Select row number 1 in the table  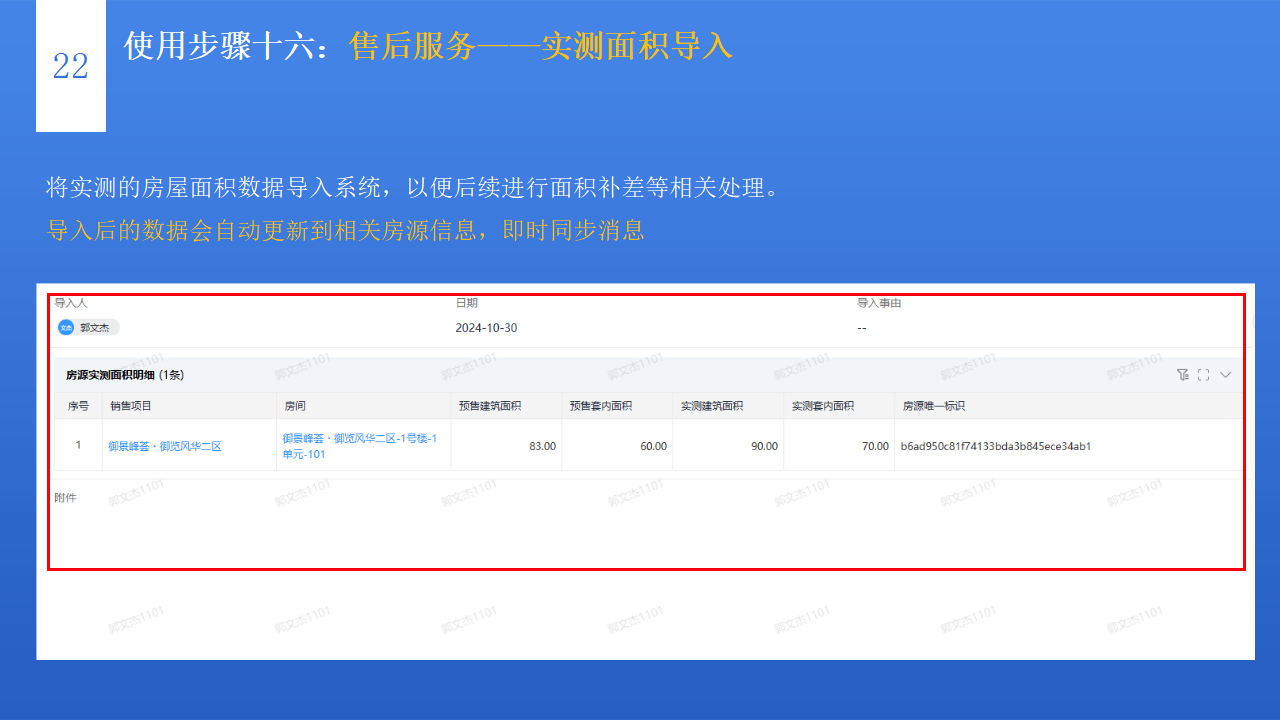pyautogui.click(x=77, y=445)
